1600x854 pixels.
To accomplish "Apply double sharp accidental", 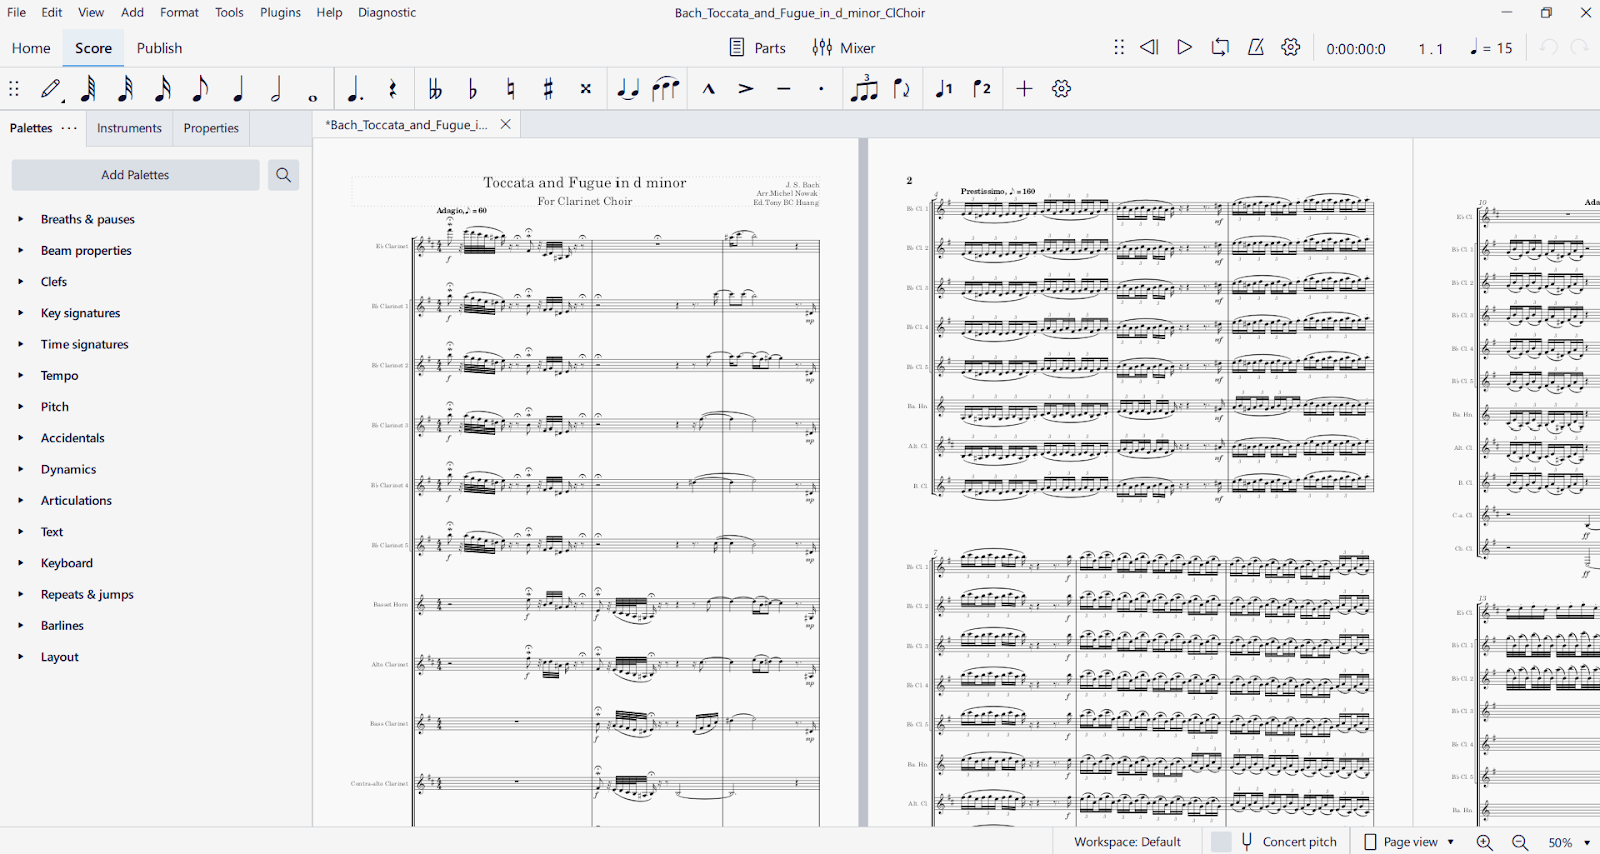I will pyautogui.click(x=586, y=89).
